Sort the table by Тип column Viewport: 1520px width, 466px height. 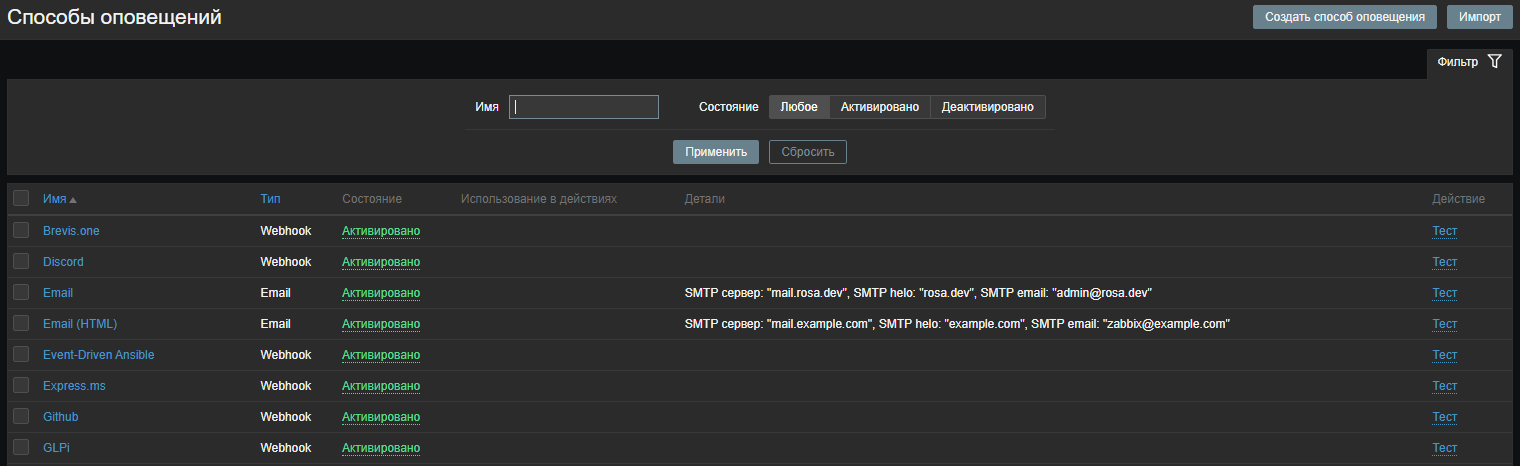tap(270, 199)
